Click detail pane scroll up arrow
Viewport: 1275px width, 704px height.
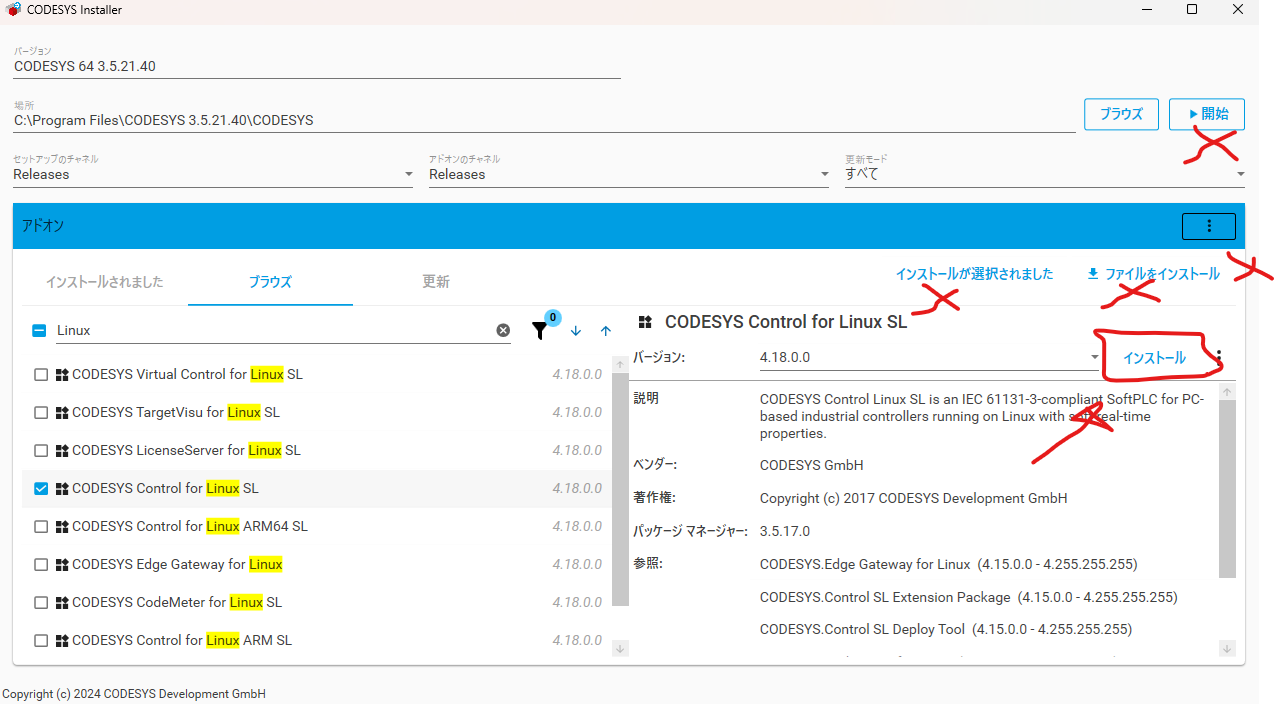pos(1228,392)
